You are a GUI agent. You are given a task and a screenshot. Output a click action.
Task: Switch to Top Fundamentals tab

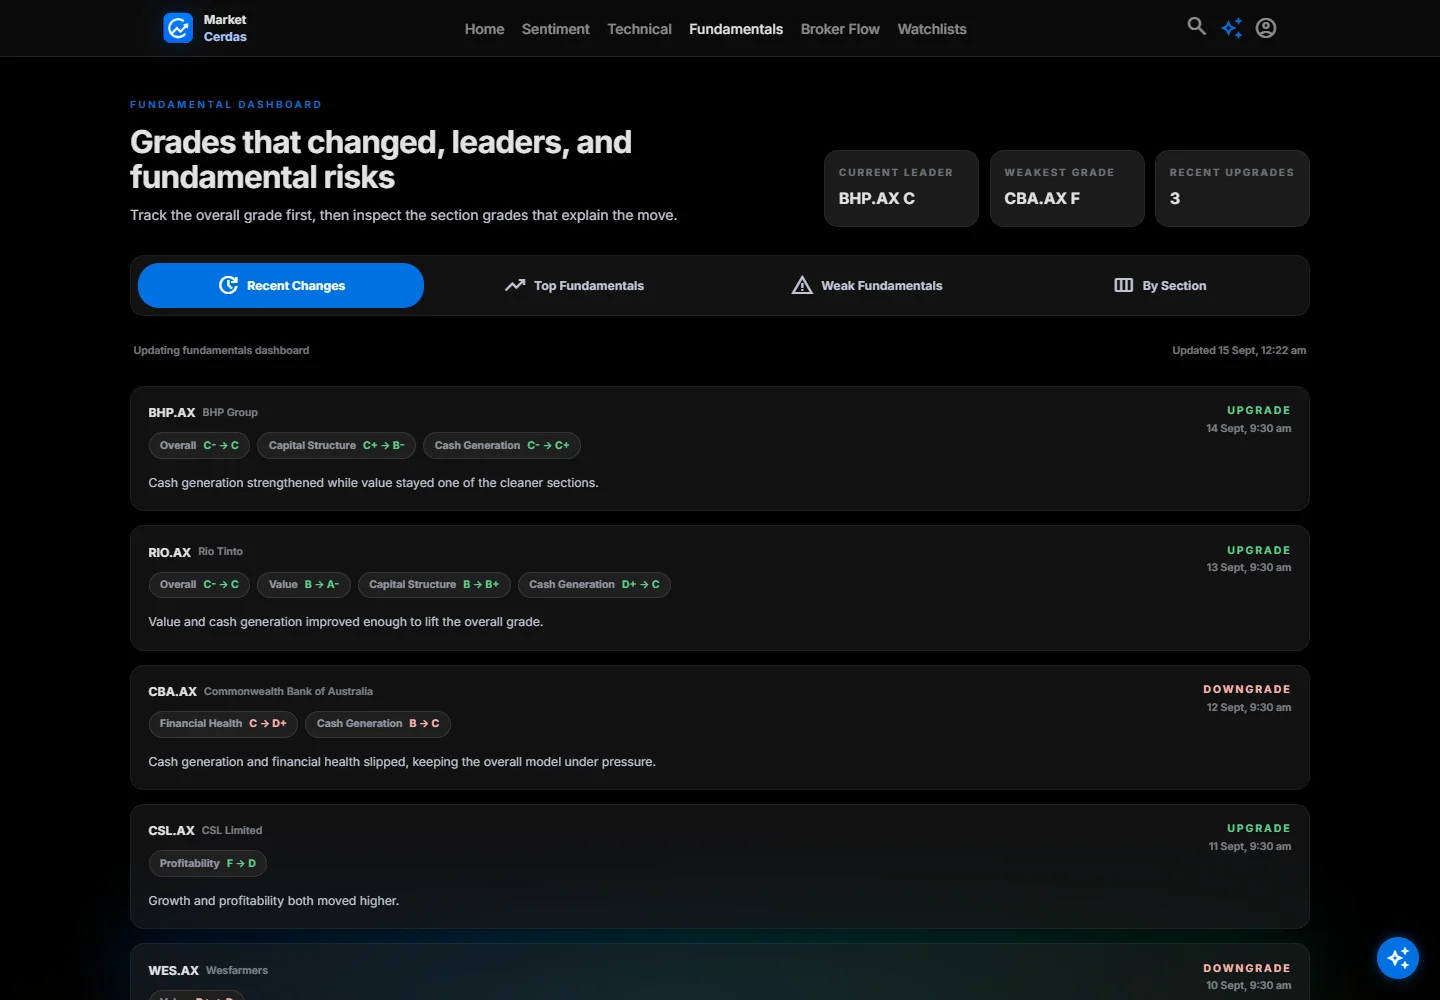point(574,285)
